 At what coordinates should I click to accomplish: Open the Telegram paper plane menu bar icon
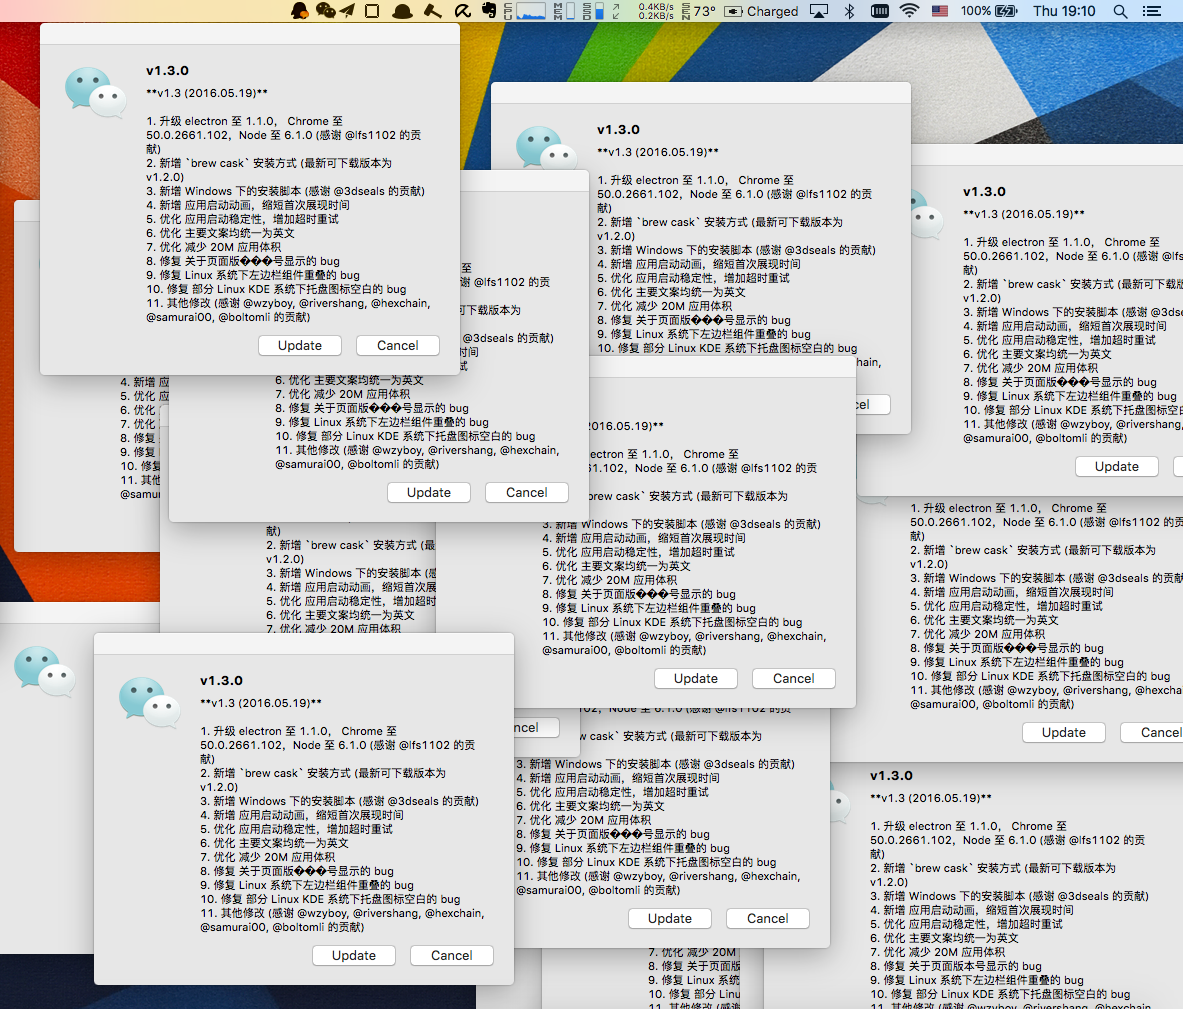pyautogui.click(x=347, y=11)
